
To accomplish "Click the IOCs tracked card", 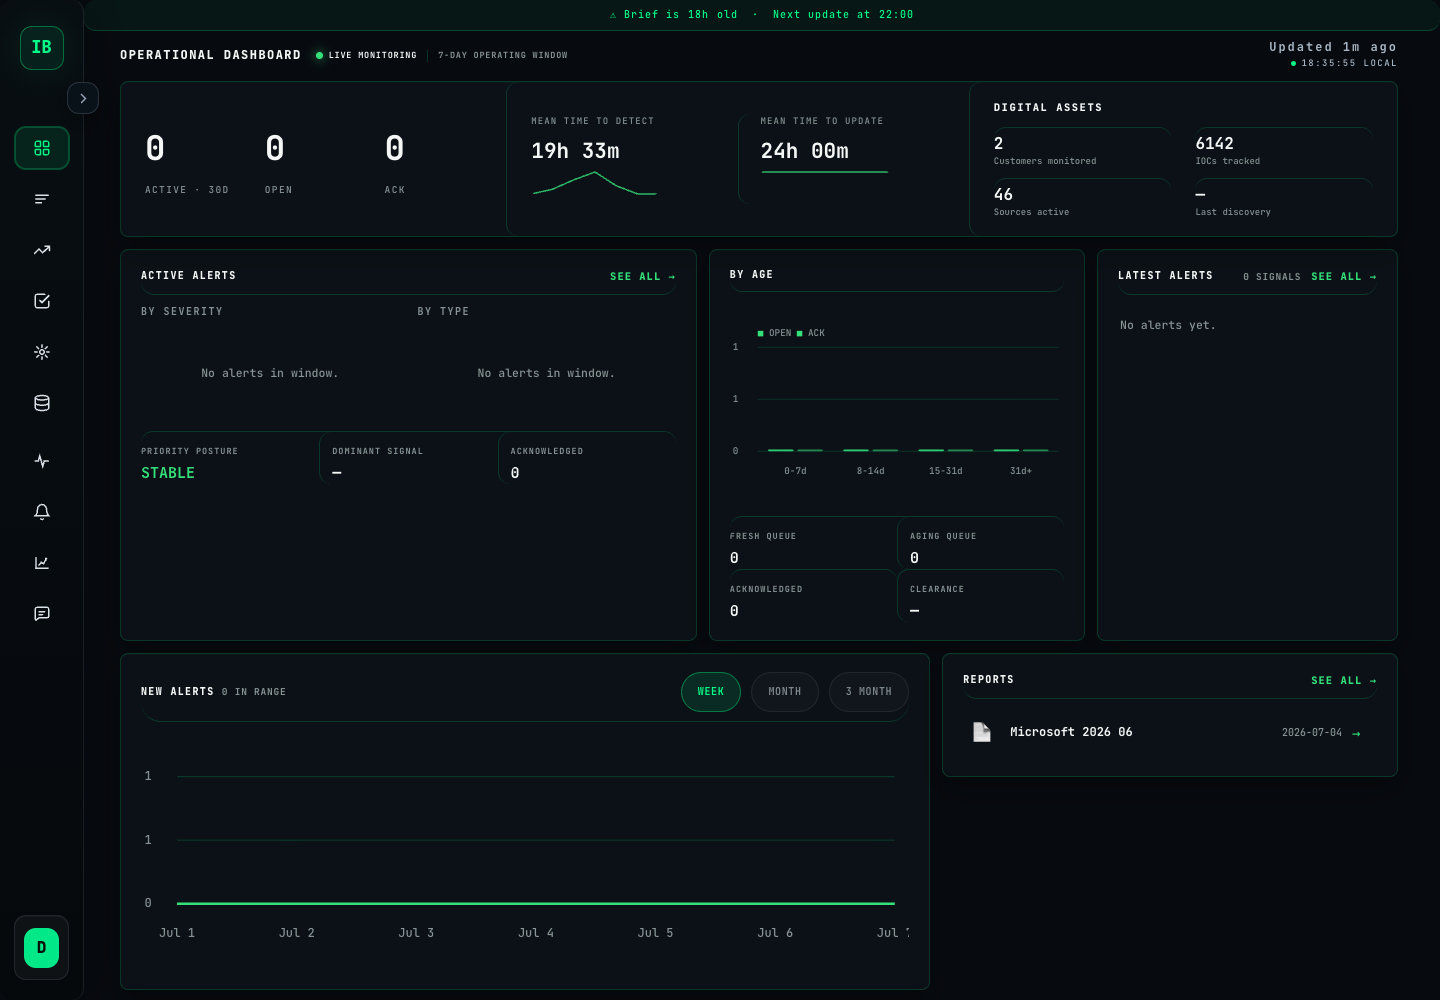I will (1283, 151).
